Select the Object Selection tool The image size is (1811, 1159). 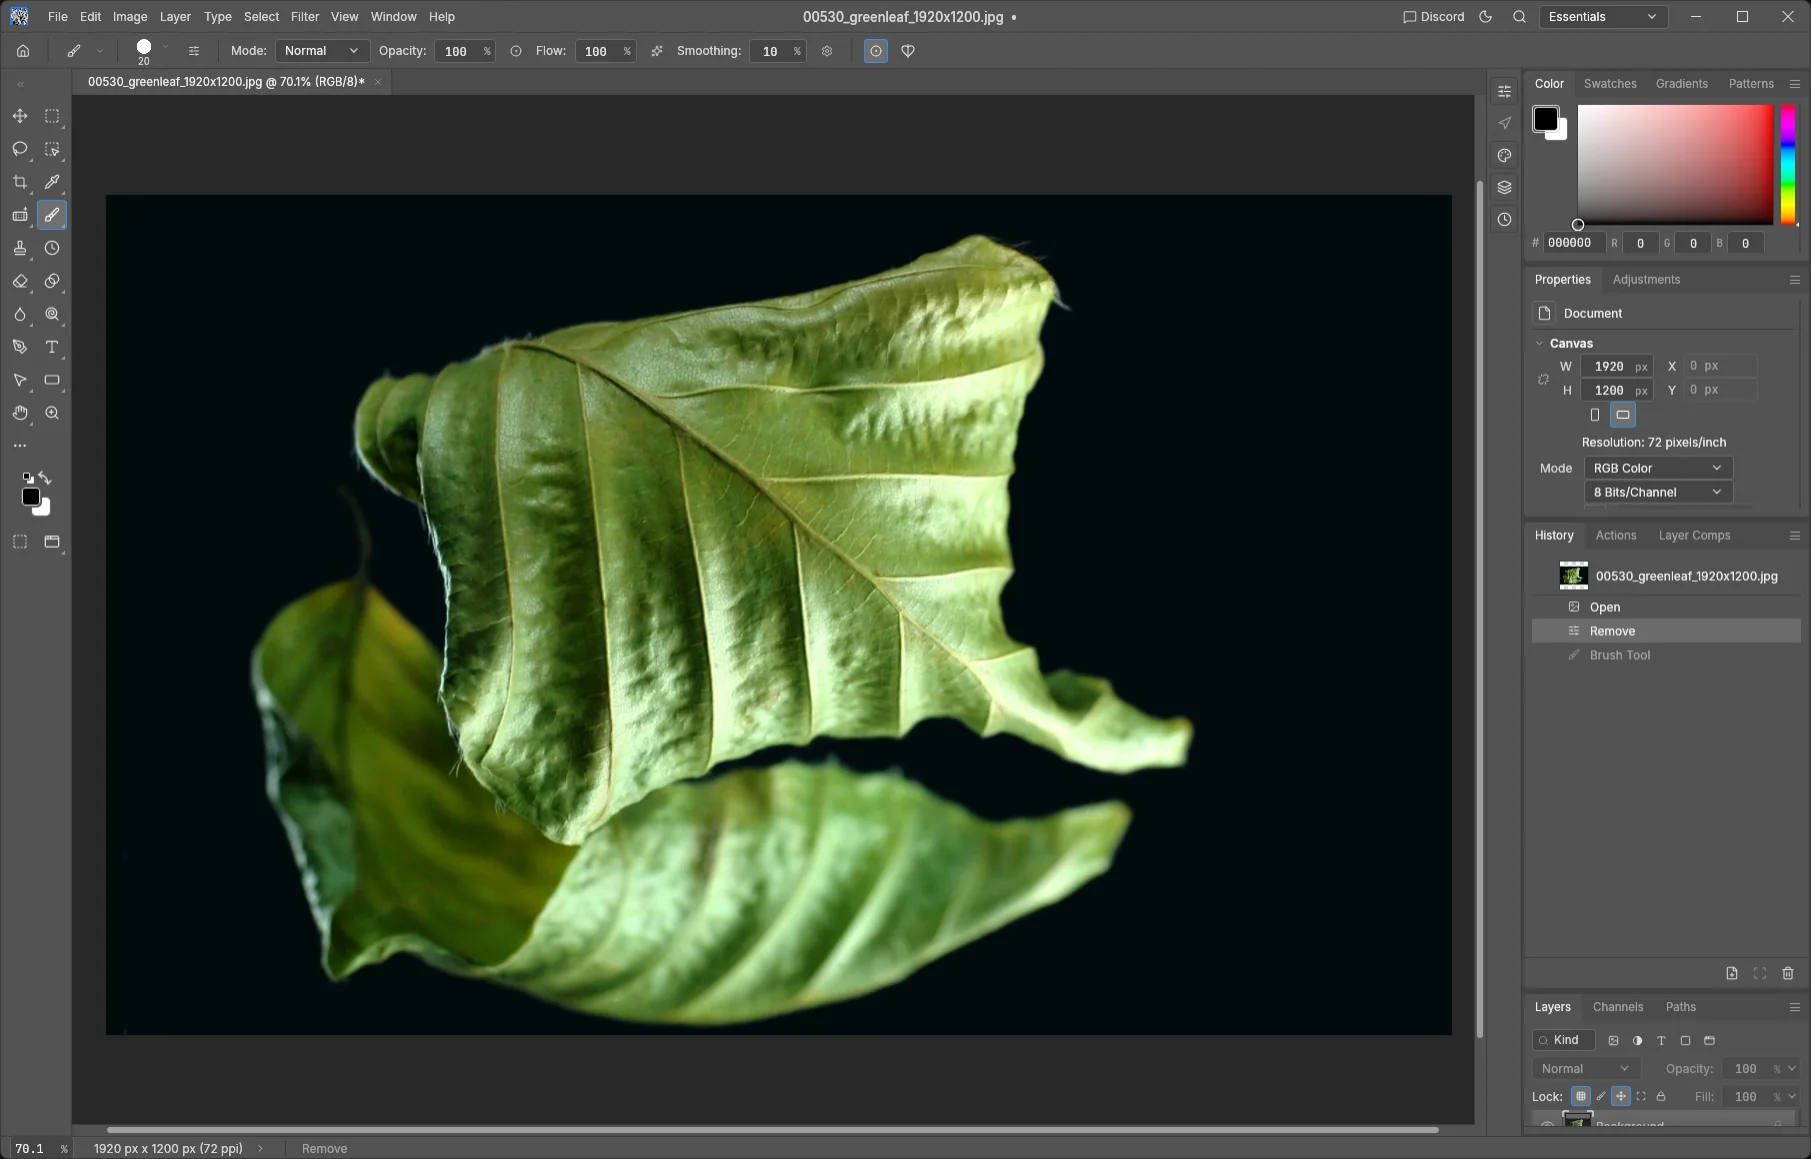point(52,149)
